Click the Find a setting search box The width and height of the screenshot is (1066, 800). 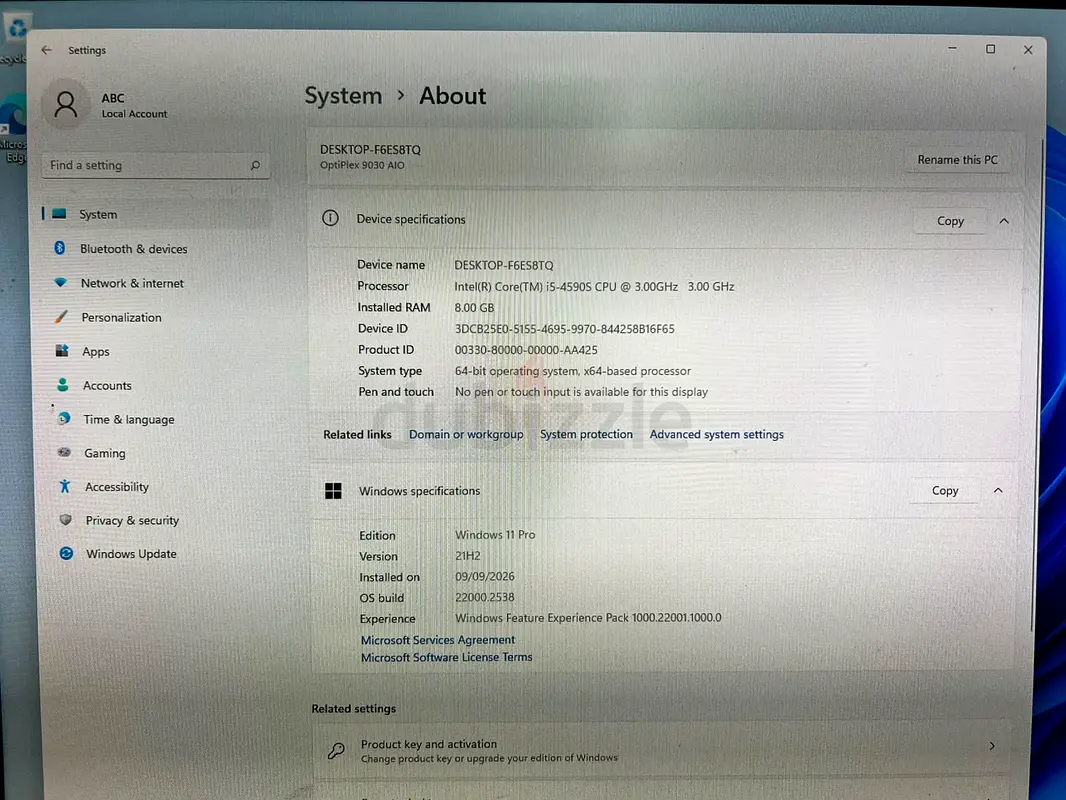[156, 165]
